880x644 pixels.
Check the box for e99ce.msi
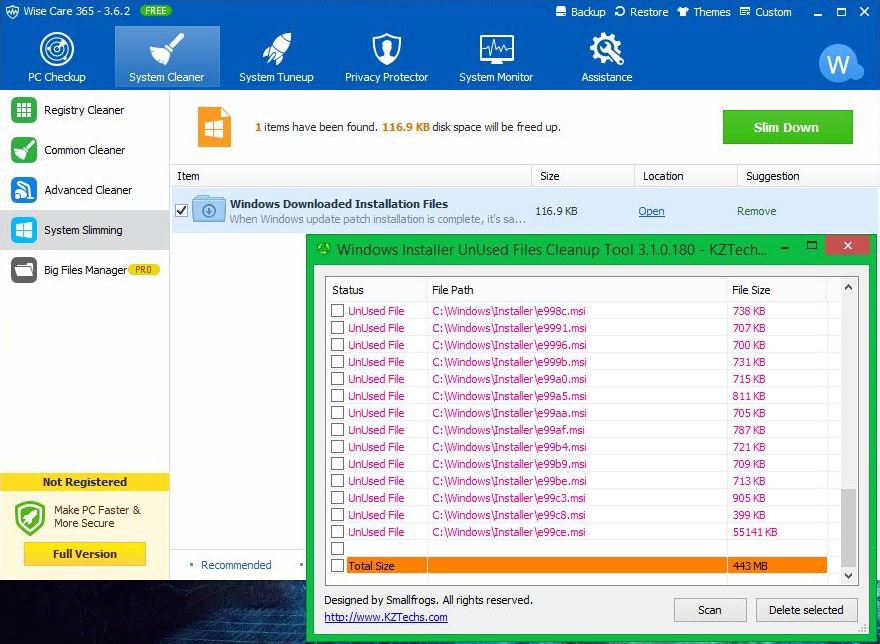pyautogui.click(x=337, y=531)
